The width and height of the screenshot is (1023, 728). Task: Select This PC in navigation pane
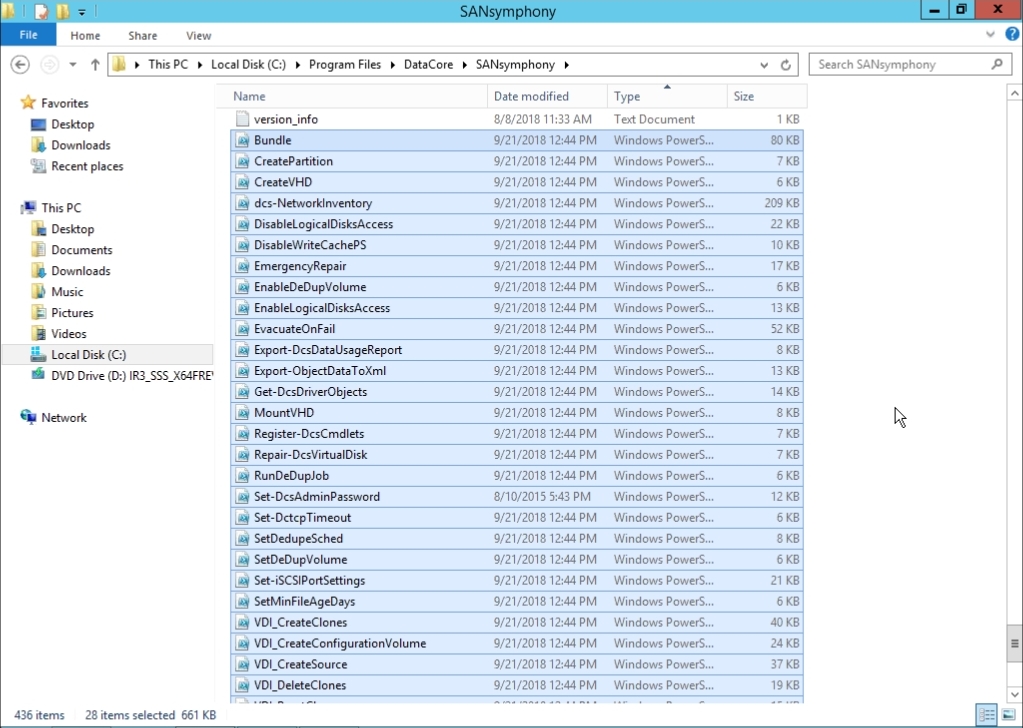(x=61, y=207)
